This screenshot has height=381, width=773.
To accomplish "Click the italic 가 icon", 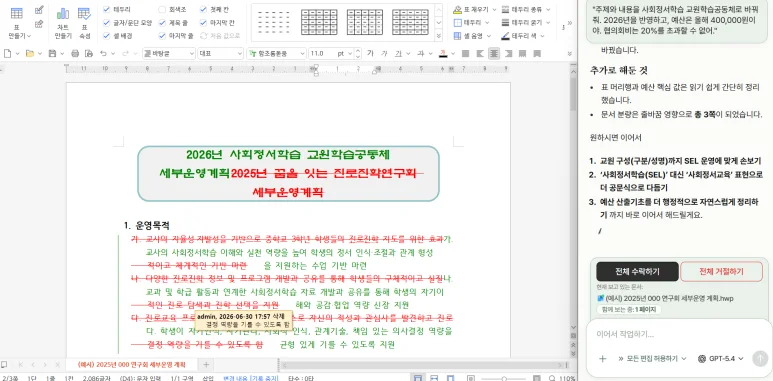I will click(x=385, y=53).
